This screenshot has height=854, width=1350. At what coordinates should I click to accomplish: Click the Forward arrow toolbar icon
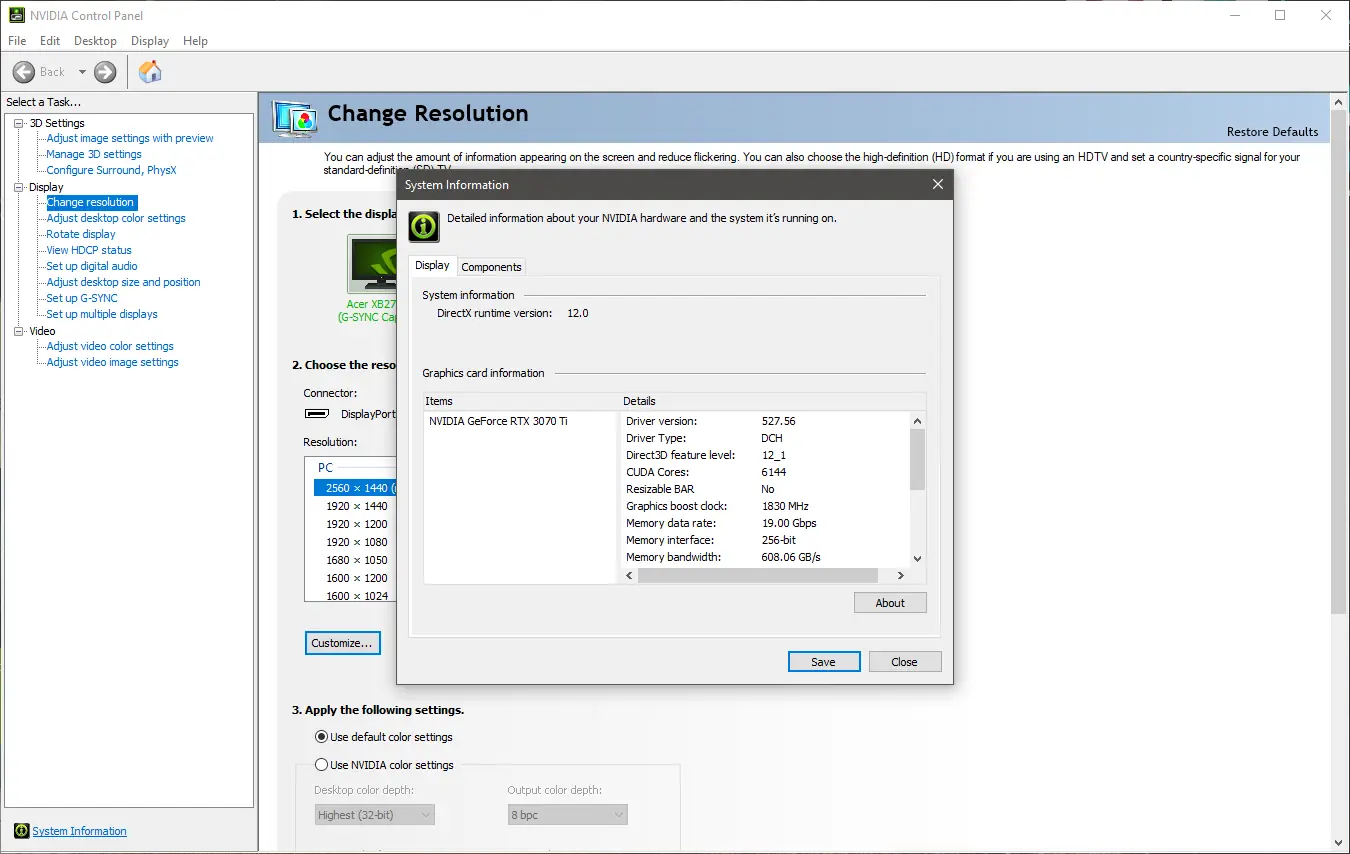click(105, 72)
